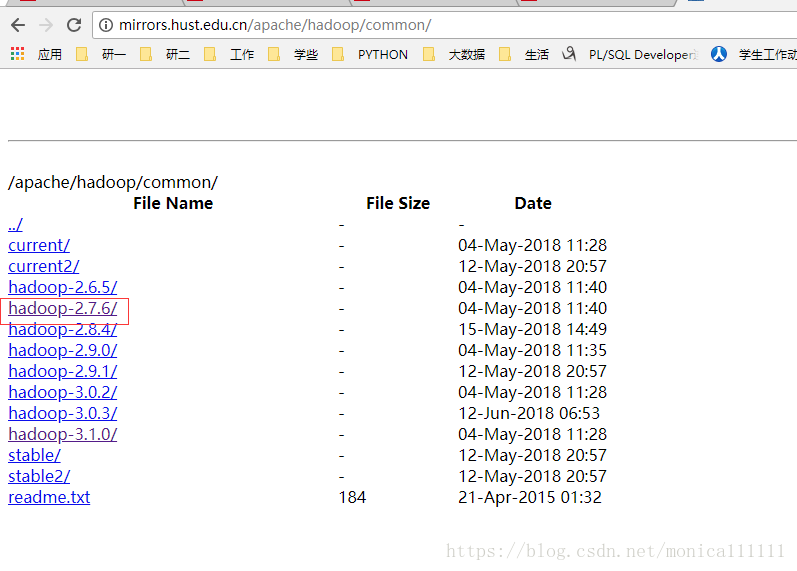Open the parent directory ../ link
This screenshot has width=797, height=571.
15,224
